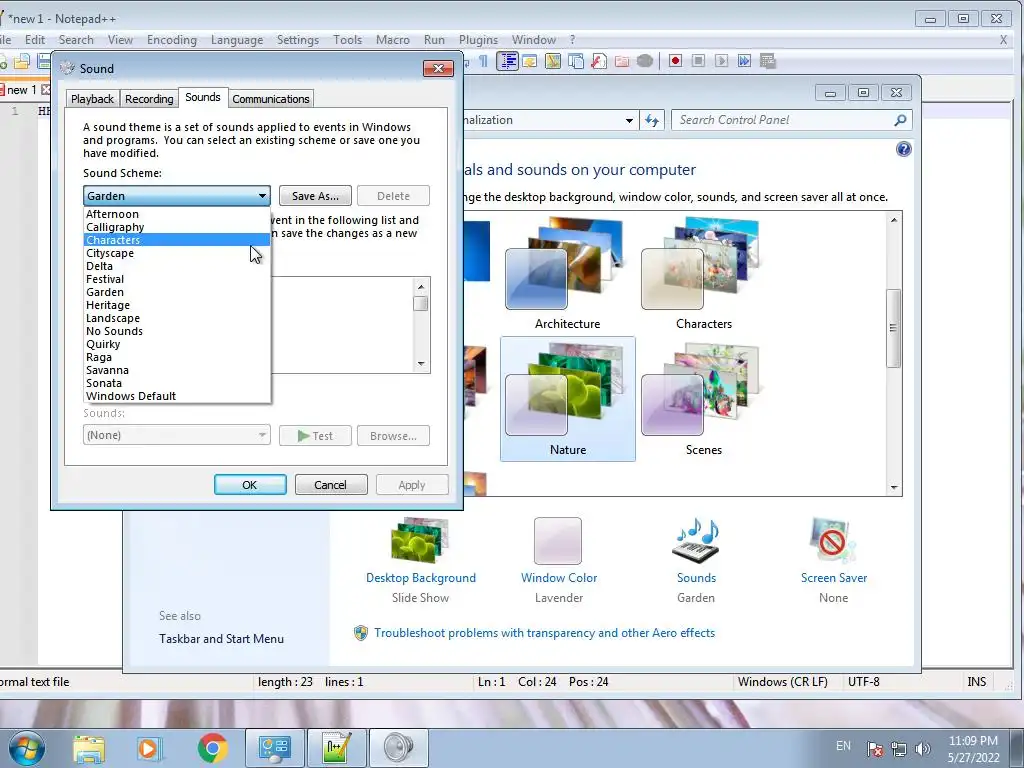The height and width of the screenshot is (768, 1024).
Task: Pick Characters from the scheme dropdown list
Action: click(x=177, y=240)
